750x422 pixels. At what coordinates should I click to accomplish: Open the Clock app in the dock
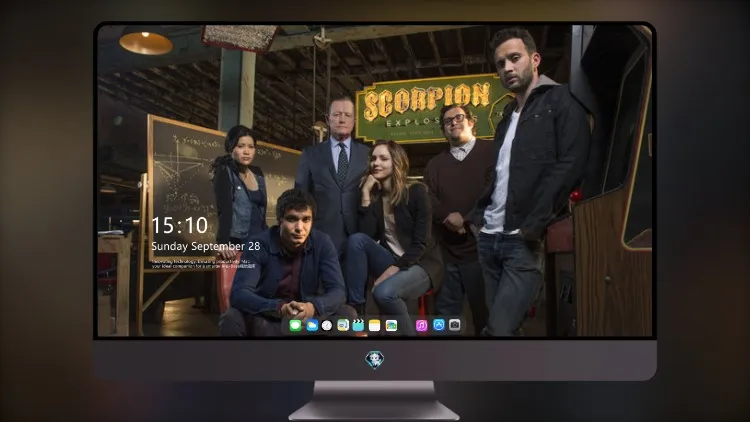[327, 325]
